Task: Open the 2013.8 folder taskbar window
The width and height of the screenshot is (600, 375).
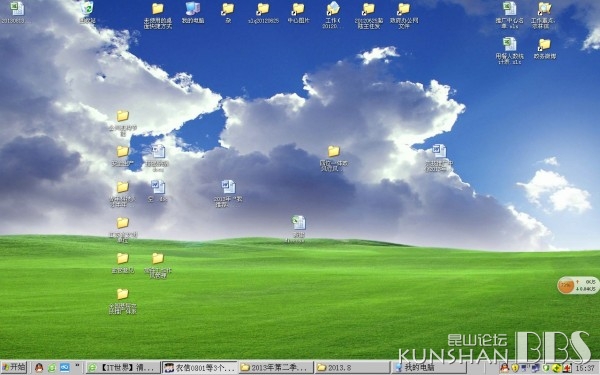Action: pos(352,368)
